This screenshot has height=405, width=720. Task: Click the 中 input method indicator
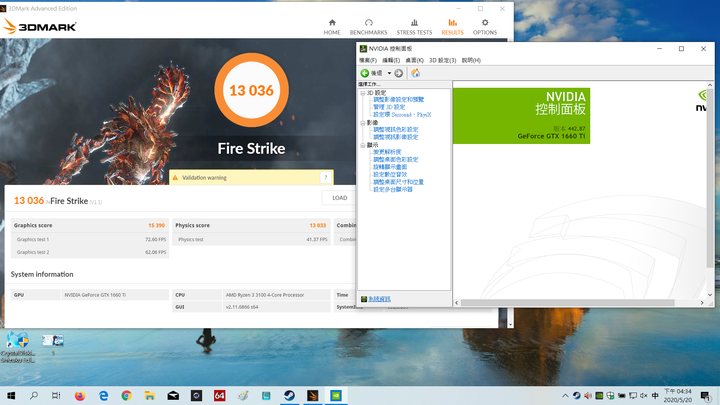pyautogui.click(x=655, y=395)
